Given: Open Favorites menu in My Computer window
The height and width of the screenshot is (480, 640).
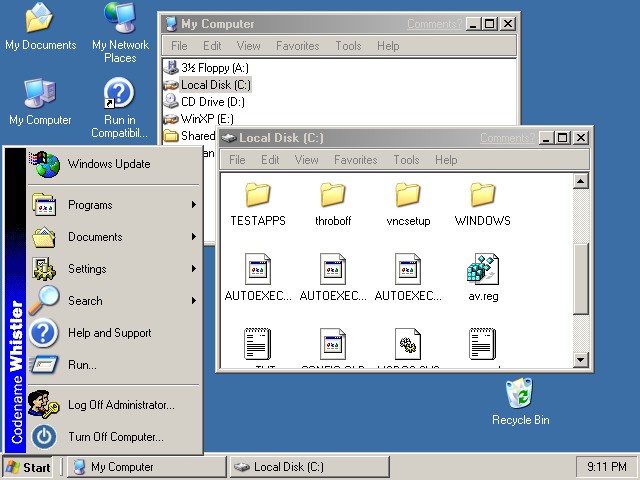Looking at the screenshot, I should 298,46.
